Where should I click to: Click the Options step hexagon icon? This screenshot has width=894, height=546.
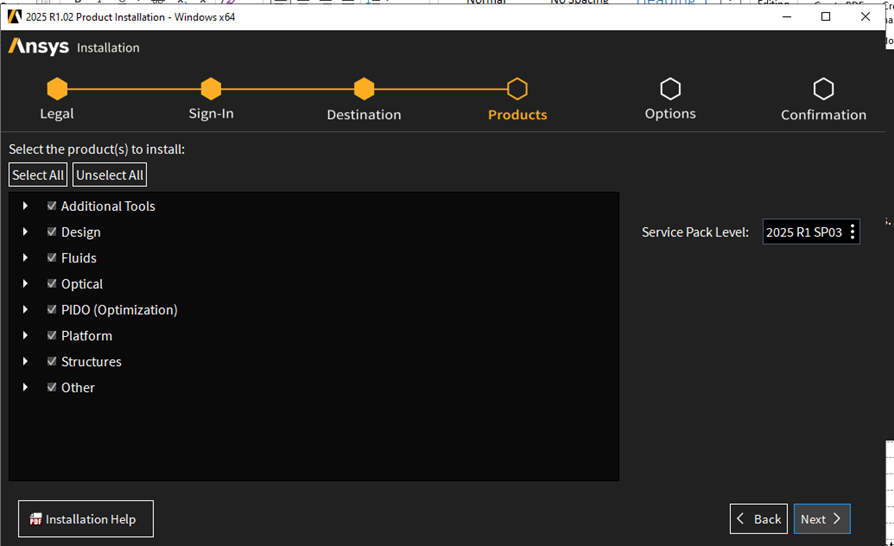(670, 89)
